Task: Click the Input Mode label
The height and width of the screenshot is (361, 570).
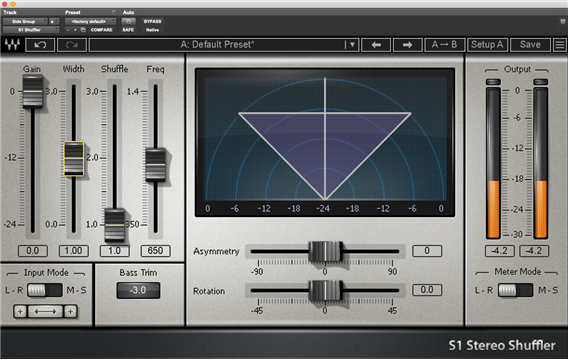Action: tap(46, 273)
